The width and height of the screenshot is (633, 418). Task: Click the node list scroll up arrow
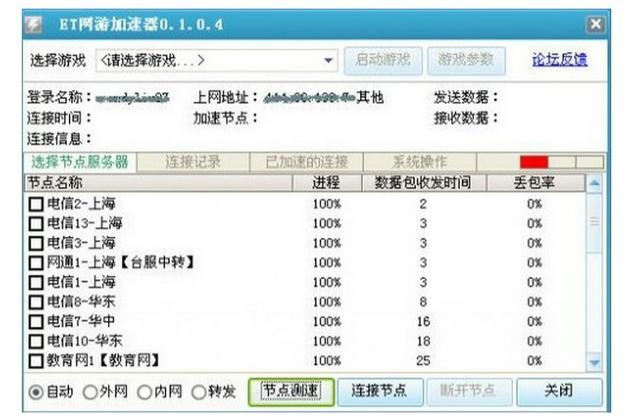(594, 184)
